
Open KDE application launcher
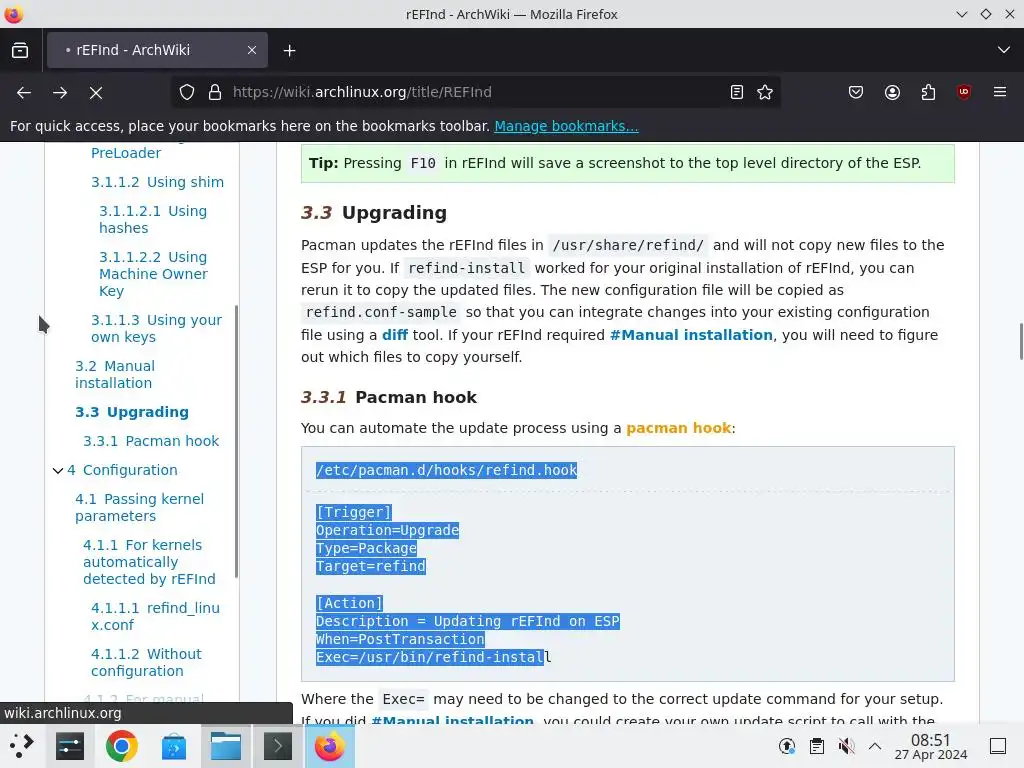click(x=21, y=746)
